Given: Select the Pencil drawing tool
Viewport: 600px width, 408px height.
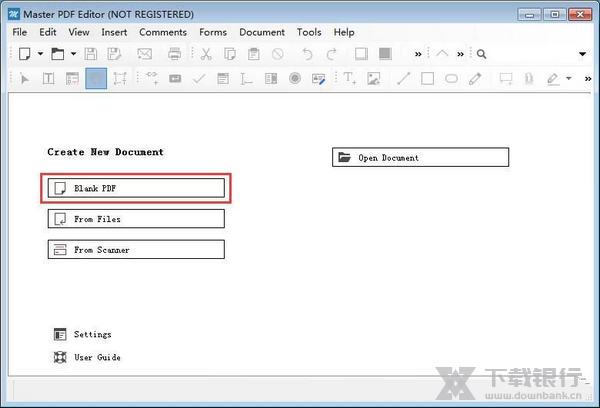Looking at the screenshot, I should (x=476, y=78).
